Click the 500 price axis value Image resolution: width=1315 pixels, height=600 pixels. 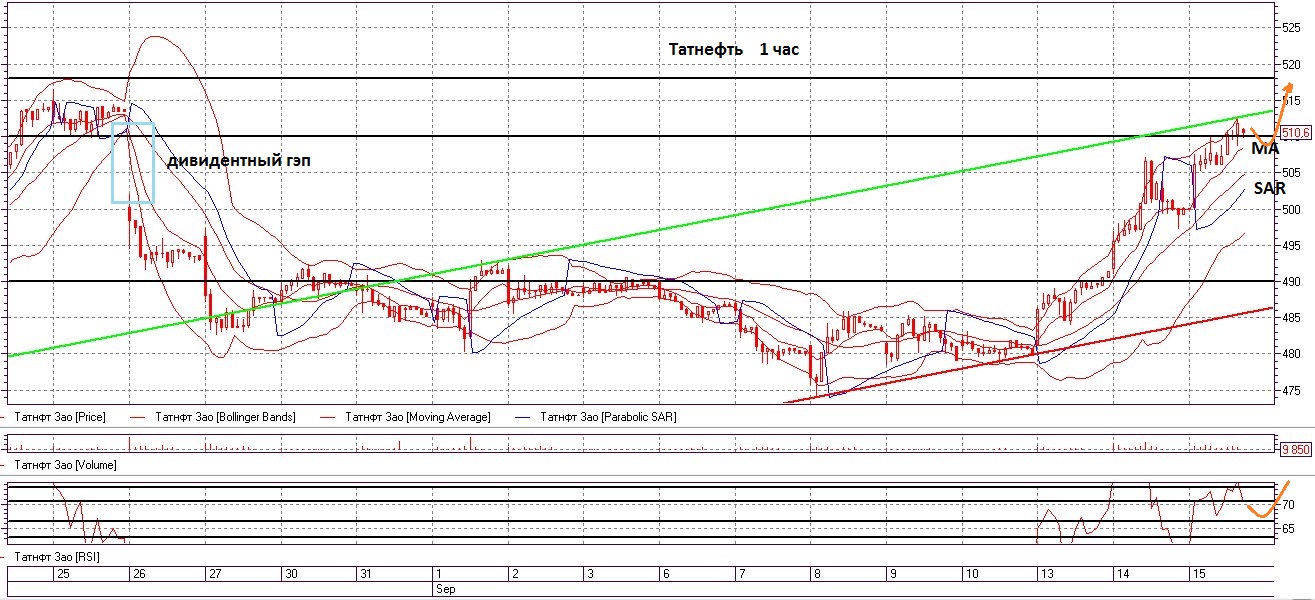[x=1292, y=210]
